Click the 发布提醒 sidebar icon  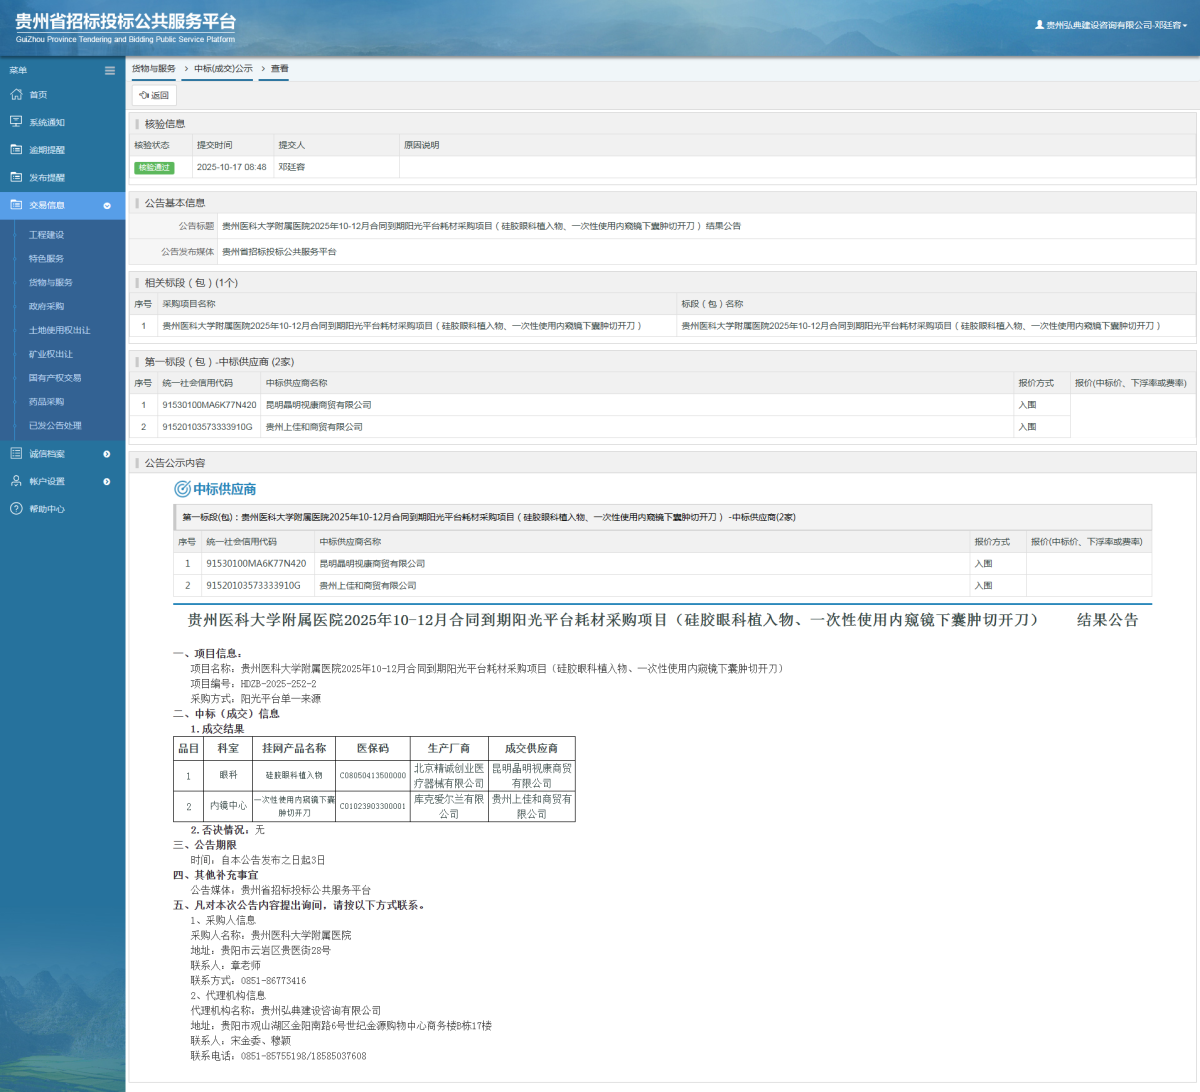click(x=16, y=177)
